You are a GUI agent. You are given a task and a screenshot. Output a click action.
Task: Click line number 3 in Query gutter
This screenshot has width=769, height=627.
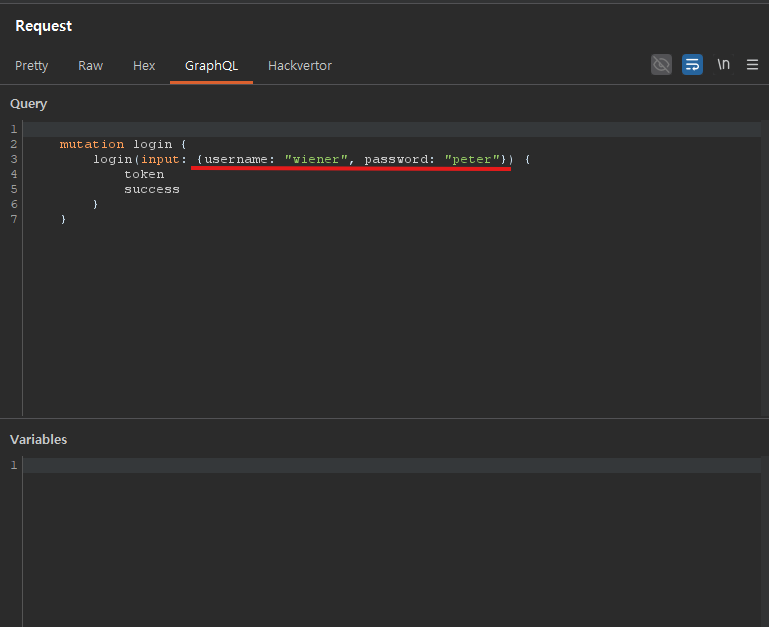pyautogui.click(x=13, y=159)
